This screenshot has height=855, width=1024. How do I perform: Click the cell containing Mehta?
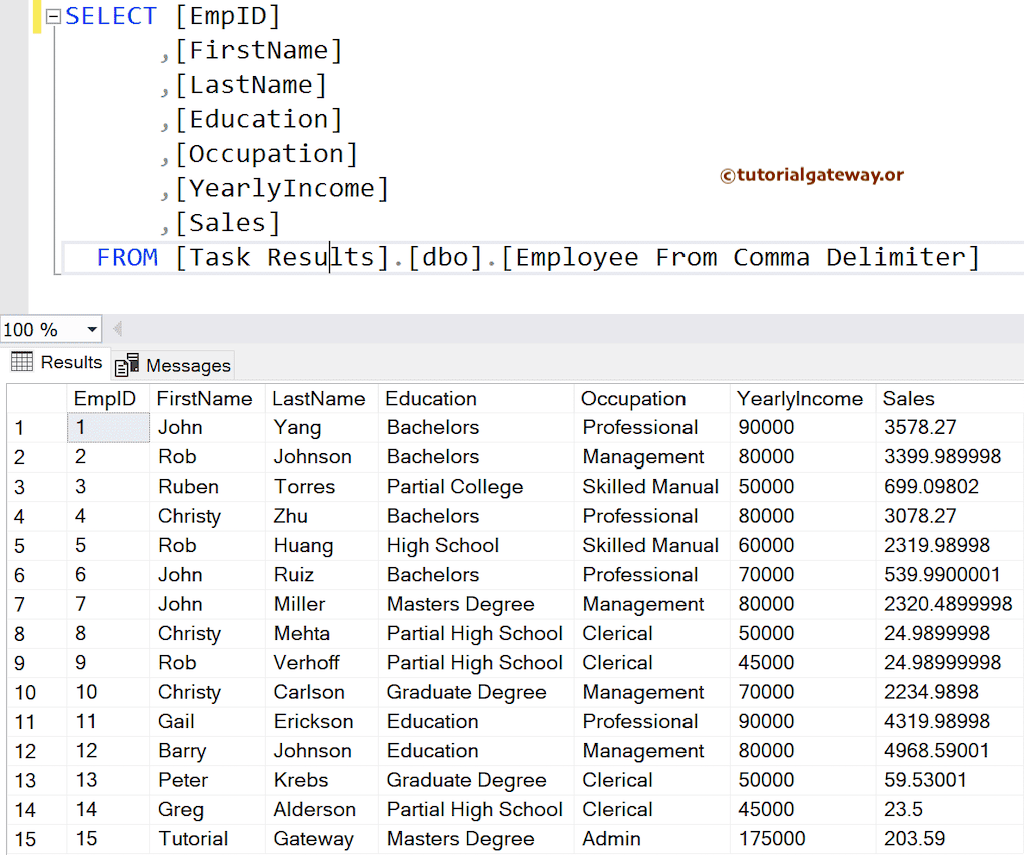(x=321, y=634)
